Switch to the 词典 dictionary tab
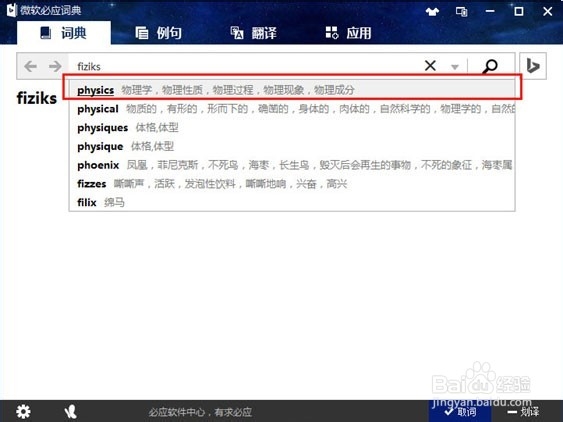Image resolution: width=563 pixels, height=422 pixels. pyautogui.click(x=64, y=33)
